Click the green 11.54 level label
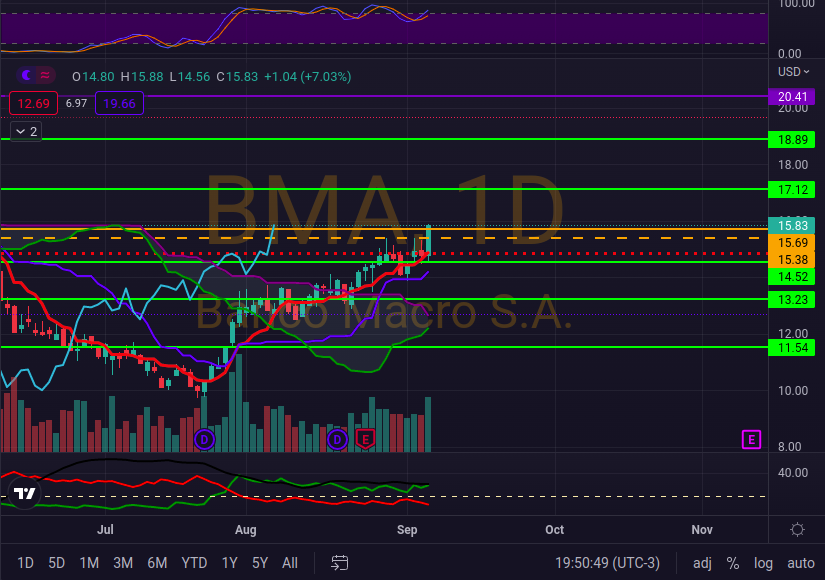825x580 pixels. coord(792,347)
